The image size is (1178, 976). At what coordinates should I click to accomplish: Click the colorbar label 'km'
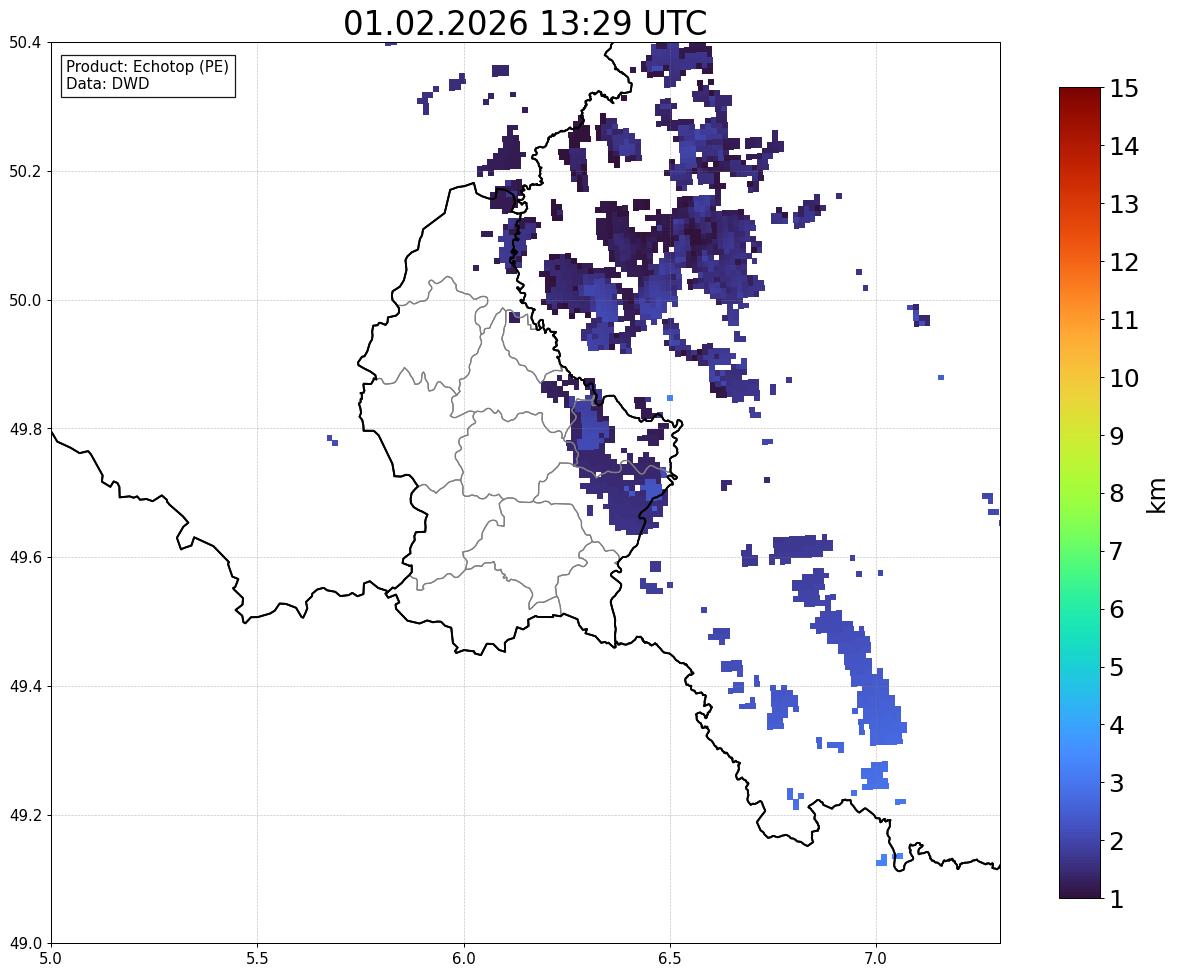point(1156,495)
